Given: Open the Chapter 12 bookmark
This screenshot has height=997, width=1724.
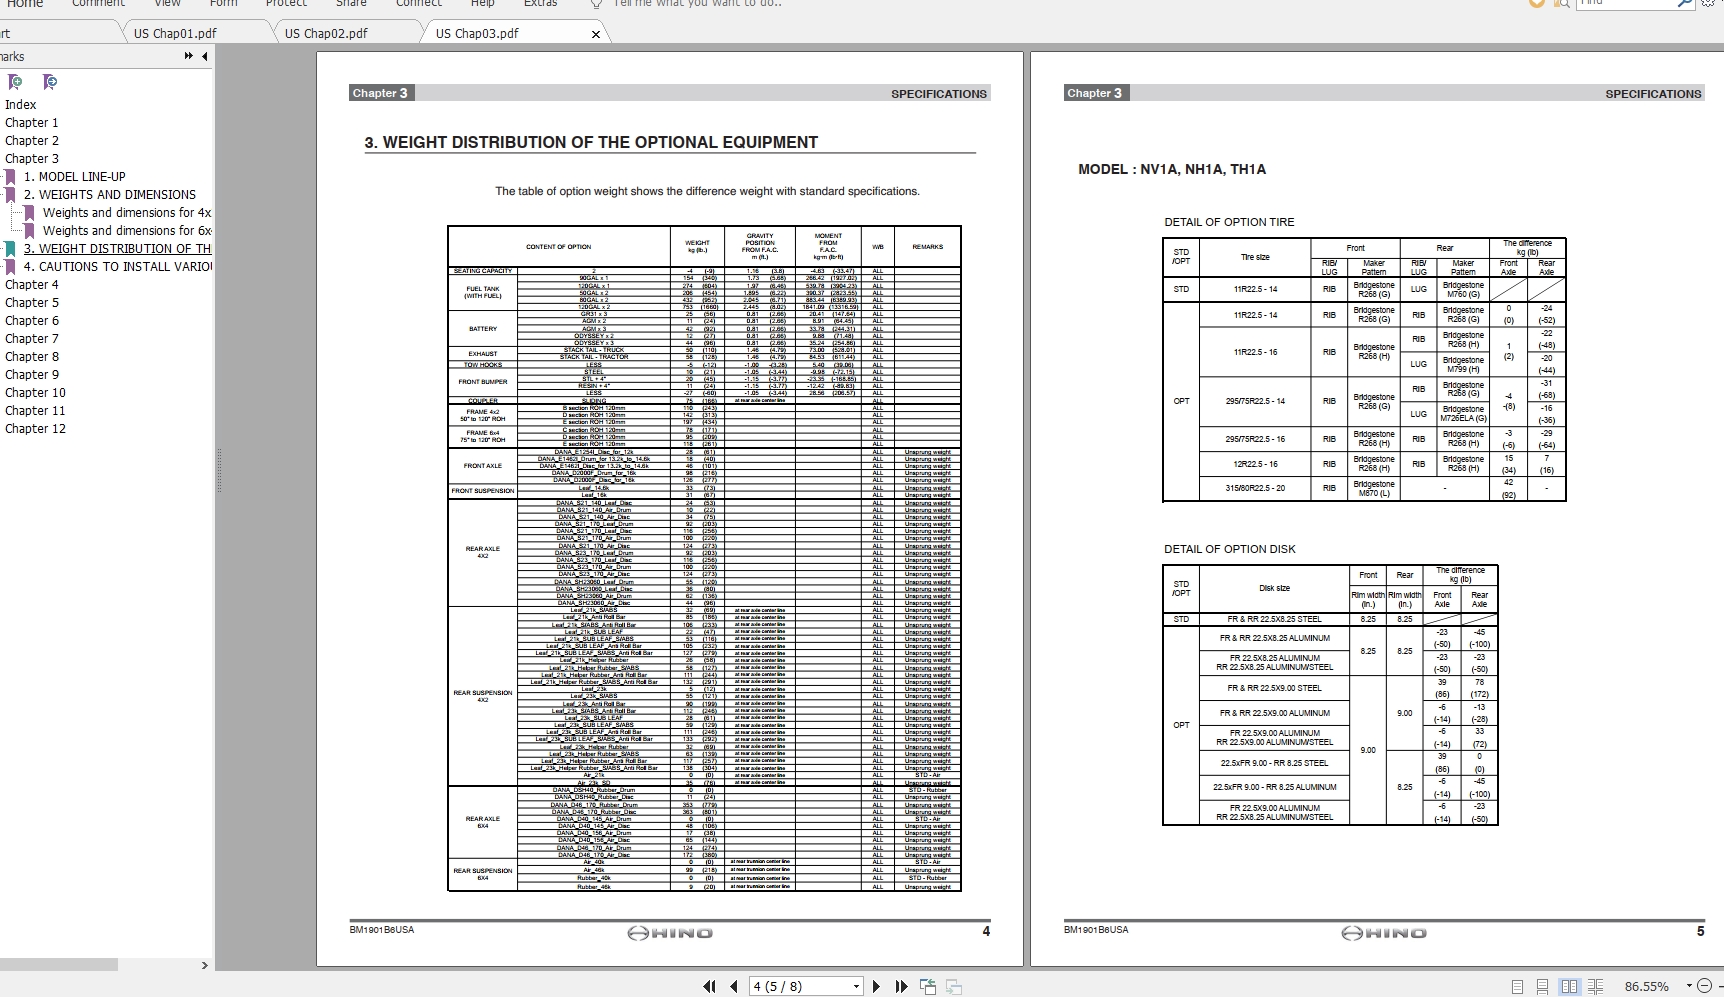Looking at the screenshot, I should tap(35, 429).
